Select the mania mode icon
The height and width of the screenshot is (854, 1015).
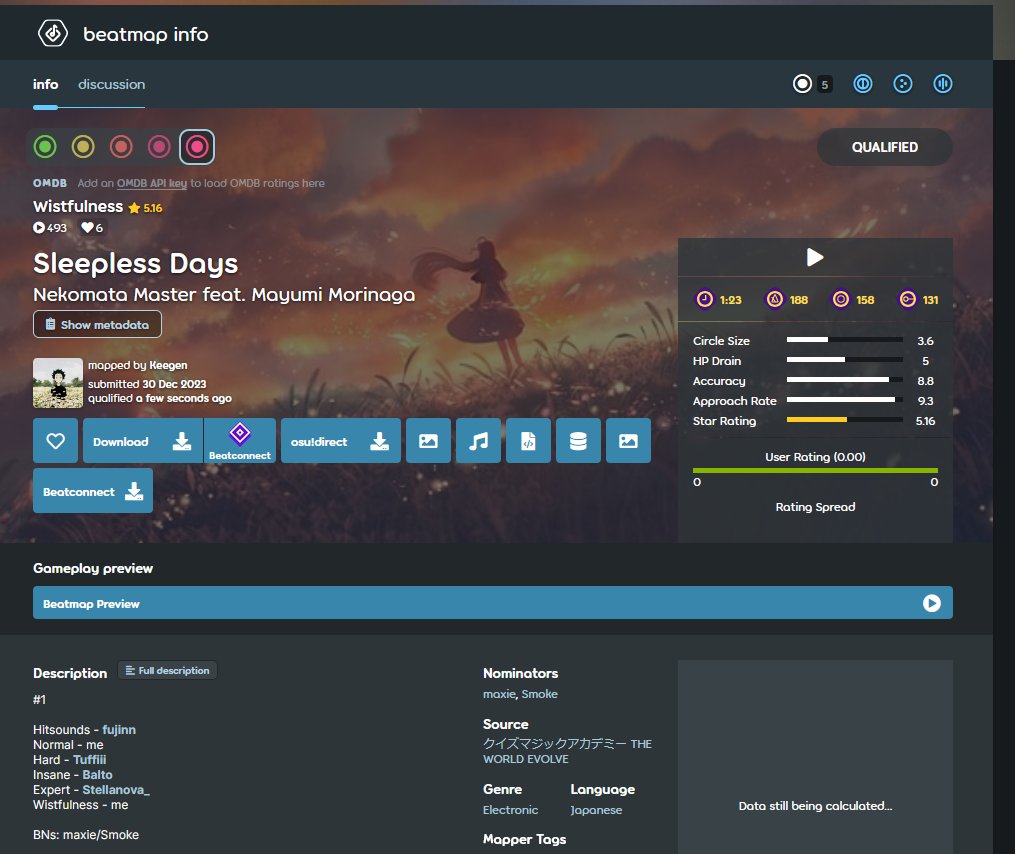tap(942, 84)
